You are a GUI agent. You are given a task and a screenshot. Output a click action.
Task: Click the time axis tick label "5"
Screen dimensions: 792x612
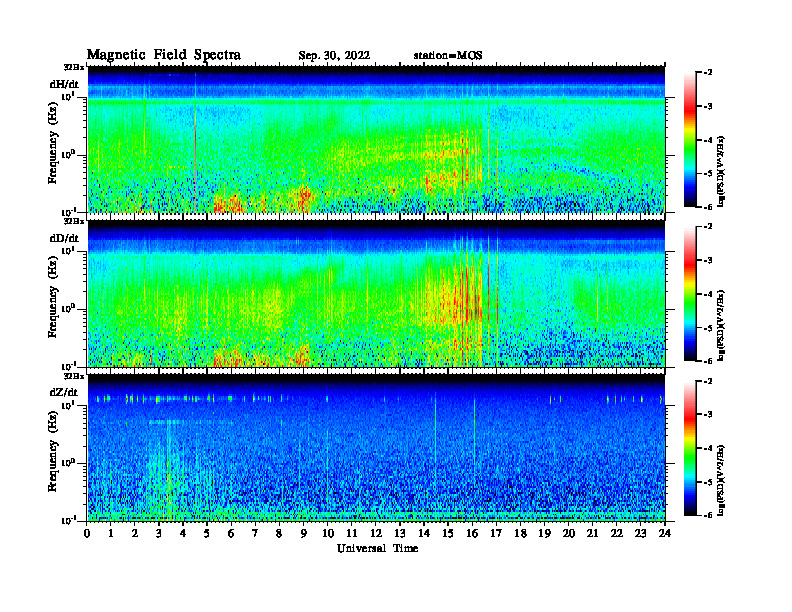207,533
